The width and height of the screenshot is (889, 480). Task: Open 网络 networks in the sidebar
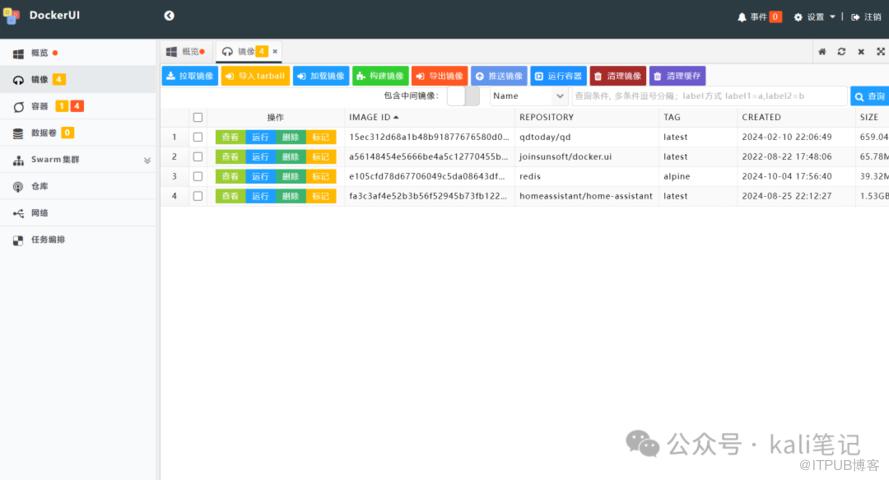tap(78, 213)
